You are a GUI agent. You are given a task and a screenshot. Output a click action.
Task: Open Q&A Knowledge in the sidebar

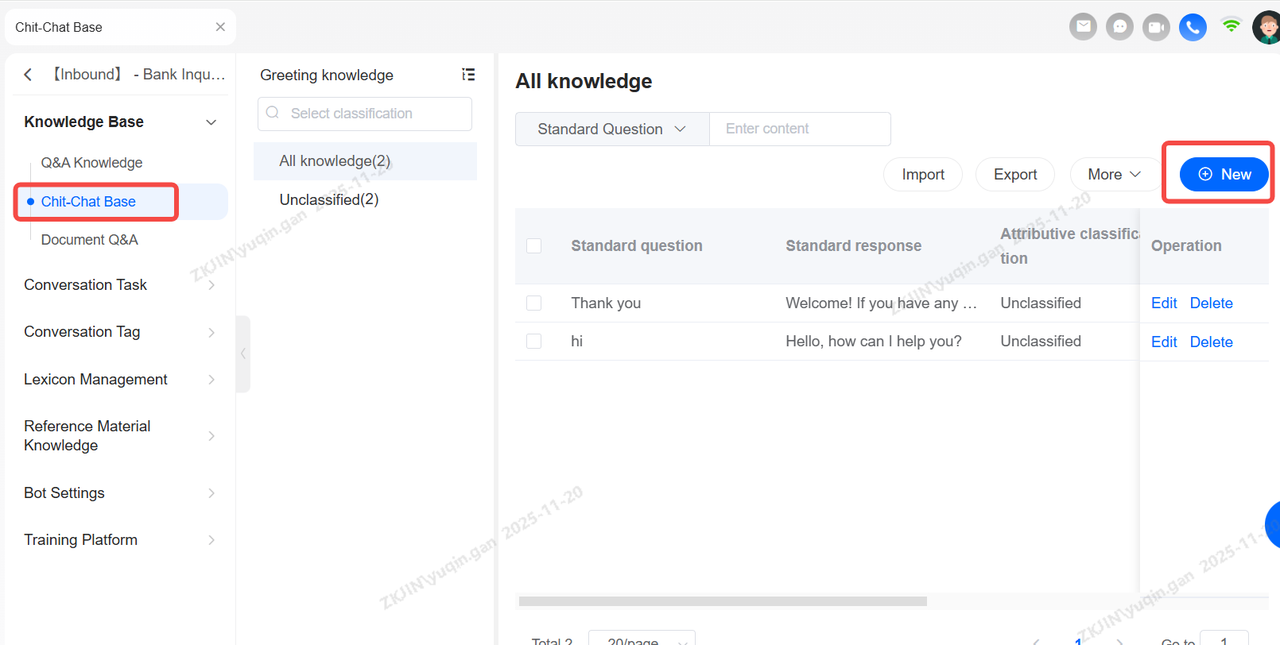click(92, 163)
